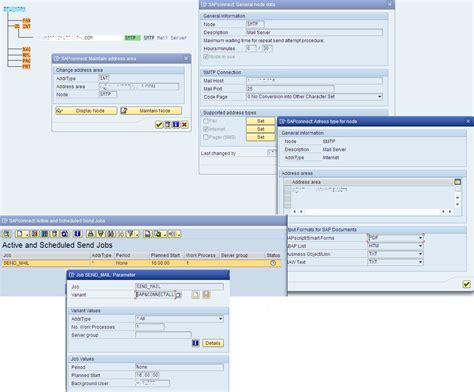Toggle the Fax address type checkbox
The height and width of the screenshot is (392, 474).
tap(206, 121)
